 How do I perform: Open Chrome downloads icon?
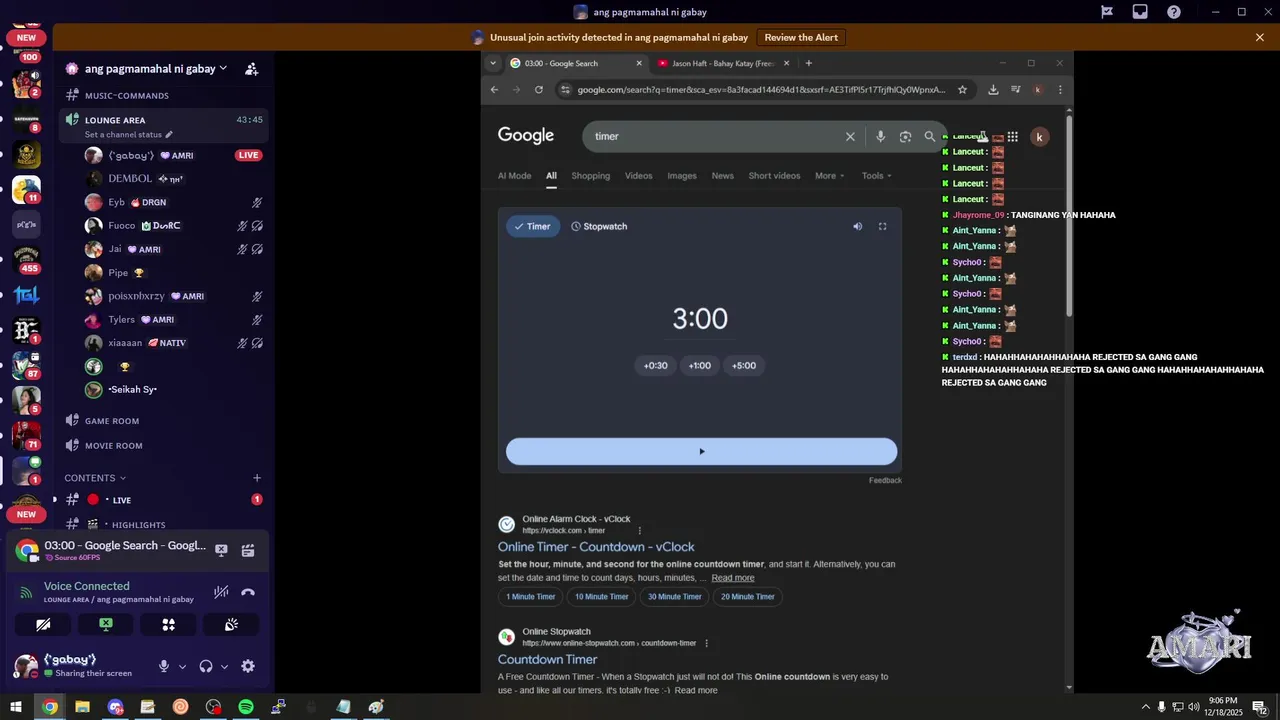tap(993, 89)
